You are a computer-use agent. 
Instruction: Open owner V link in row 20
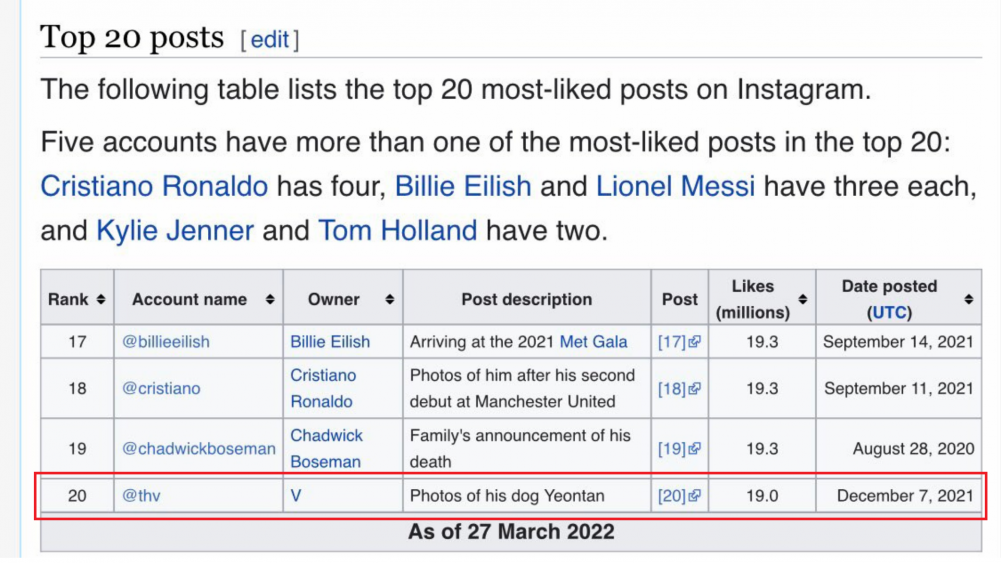click(296, 496)
